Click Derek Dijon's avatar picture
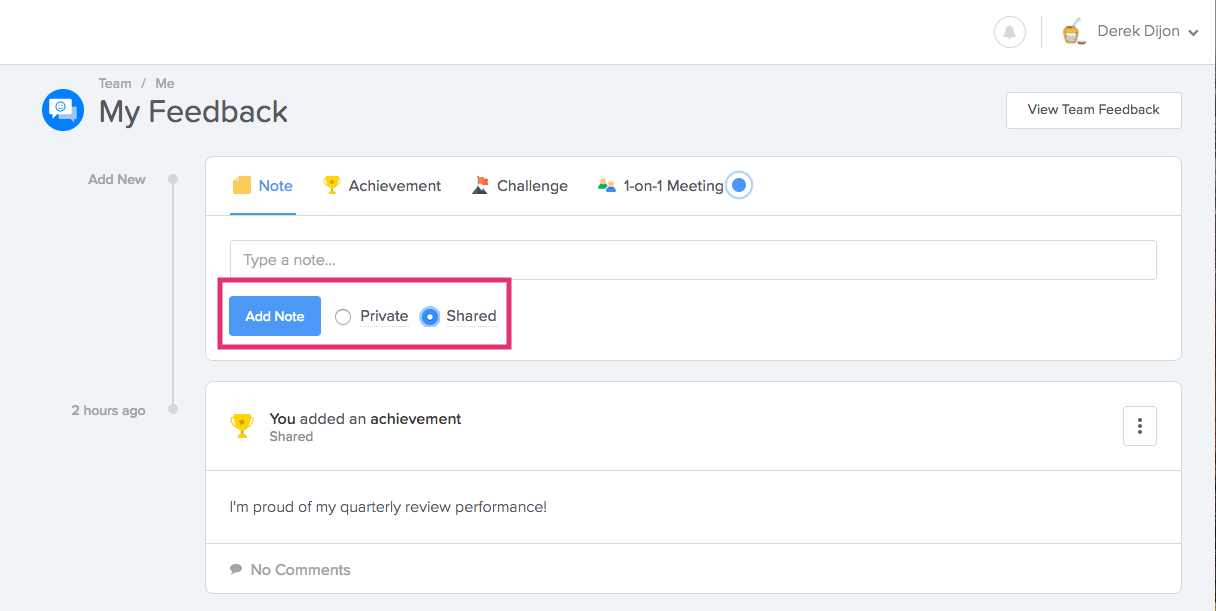The height and width of the screenshot is (611, 1216). point(1073,32)
